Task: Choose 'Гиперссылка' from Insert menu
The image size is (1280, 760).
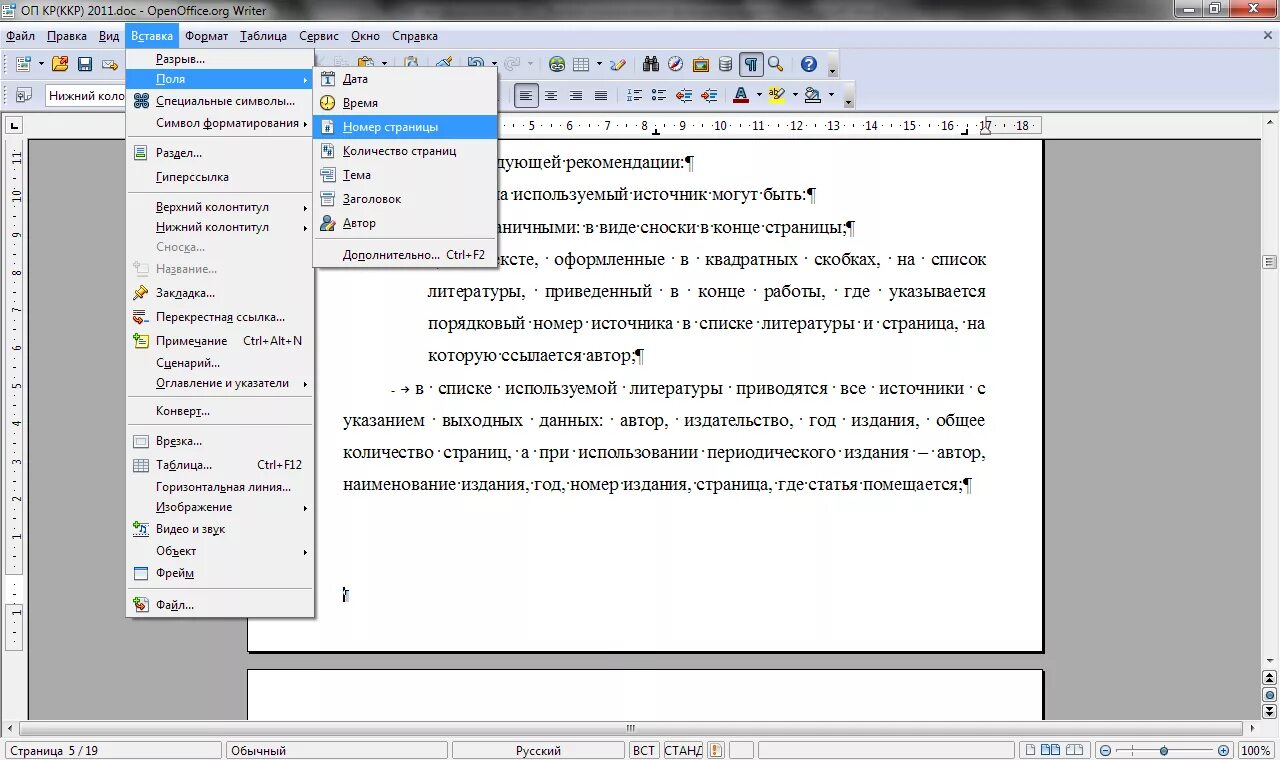Action: (x=220, y=177)
